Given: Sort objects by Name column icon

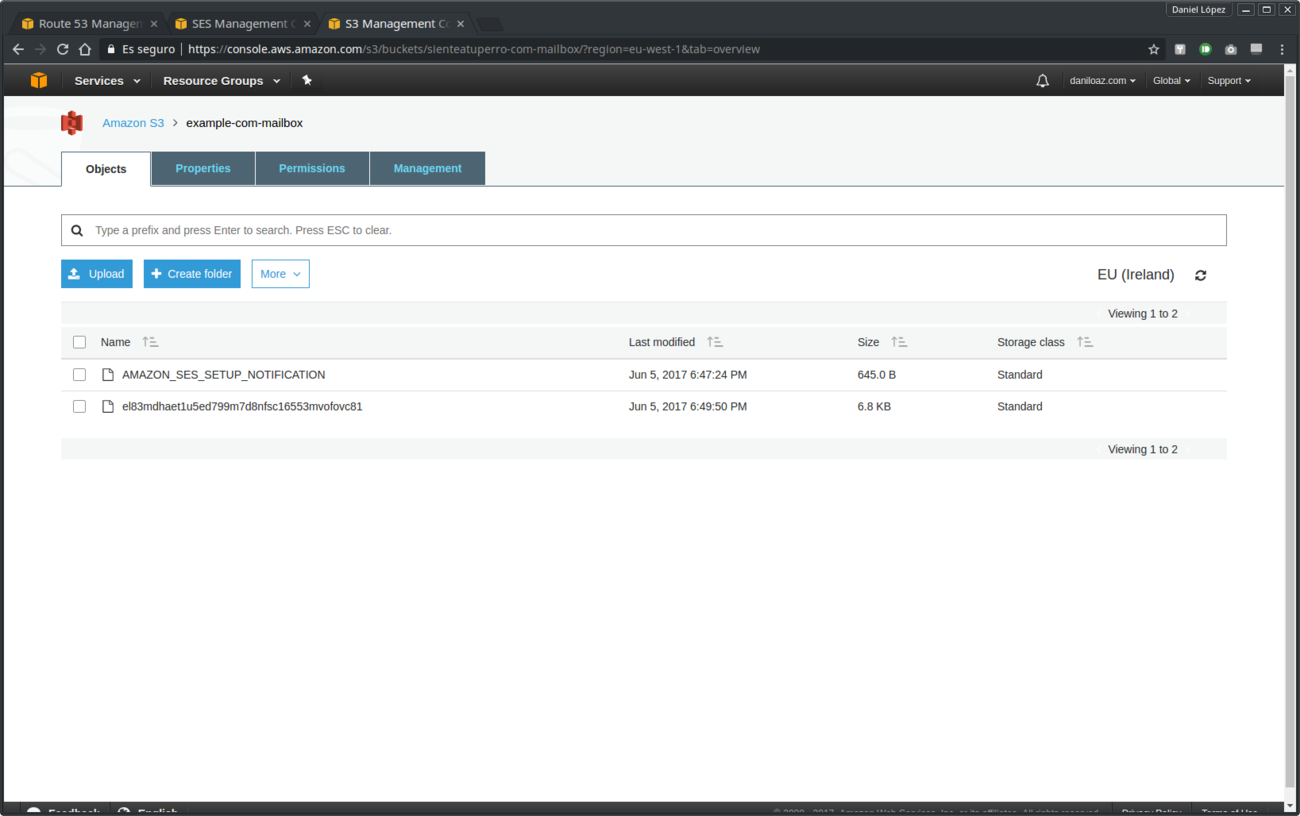Looking at the screenshot, I should pos(150,342).
